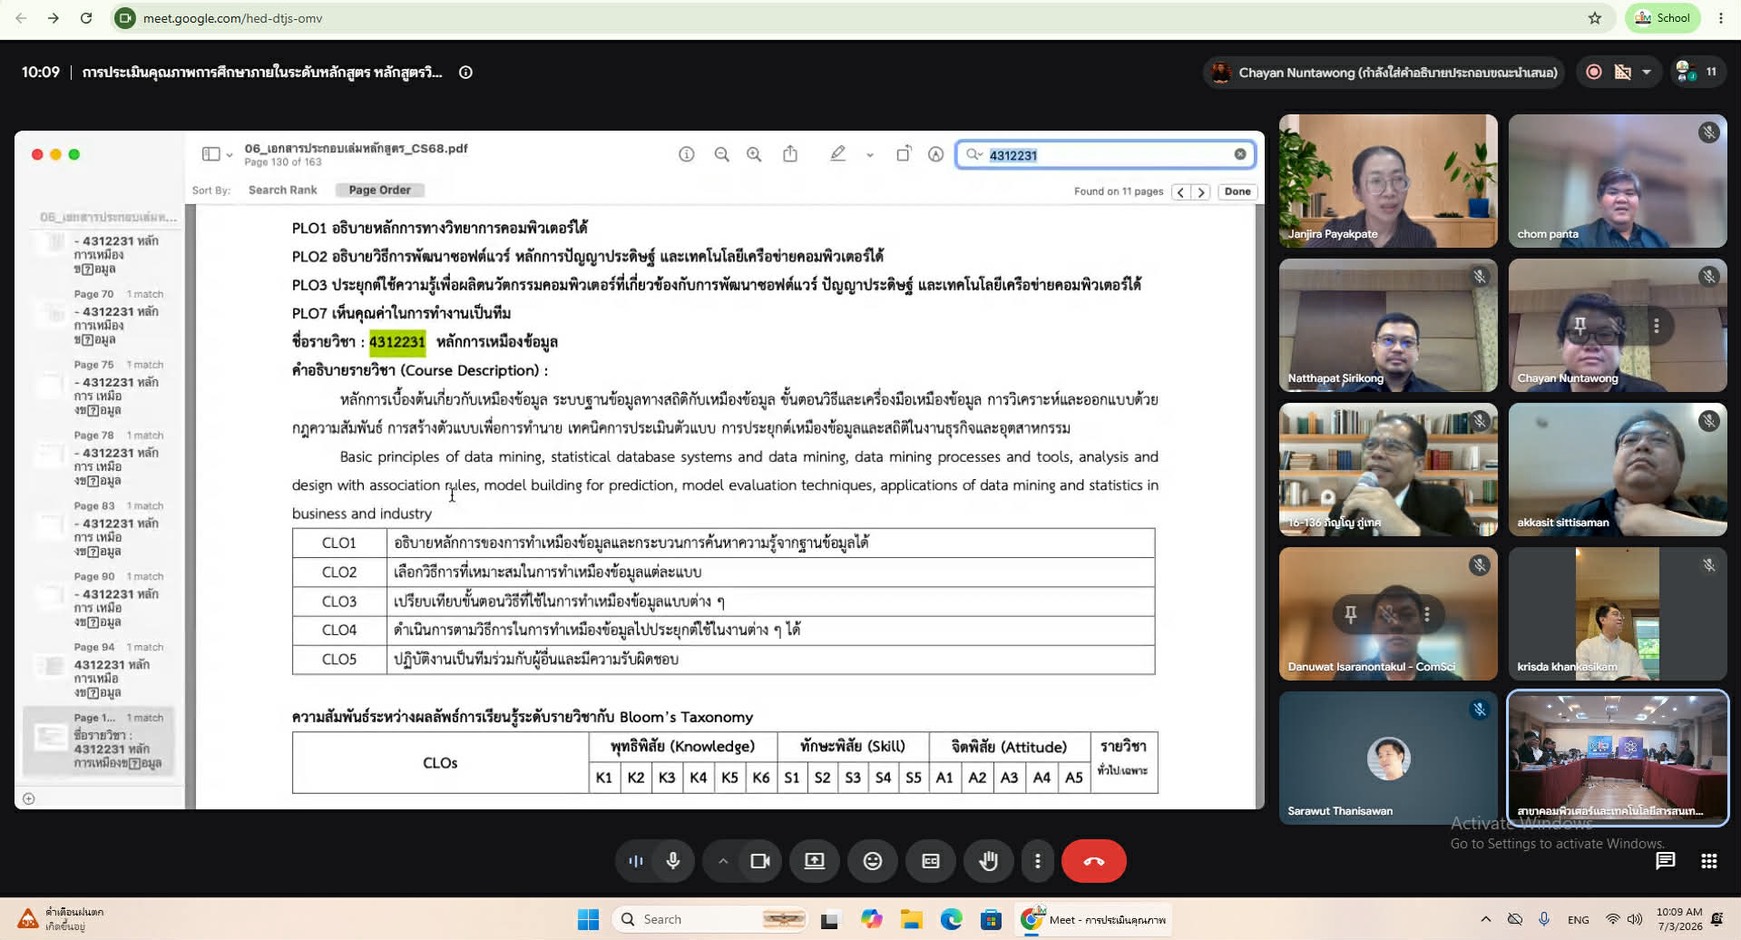Select Janjira Payakpate video tile
Image resolution: width=1741 pixels, height=940 pixels.
click(1388, 180)
